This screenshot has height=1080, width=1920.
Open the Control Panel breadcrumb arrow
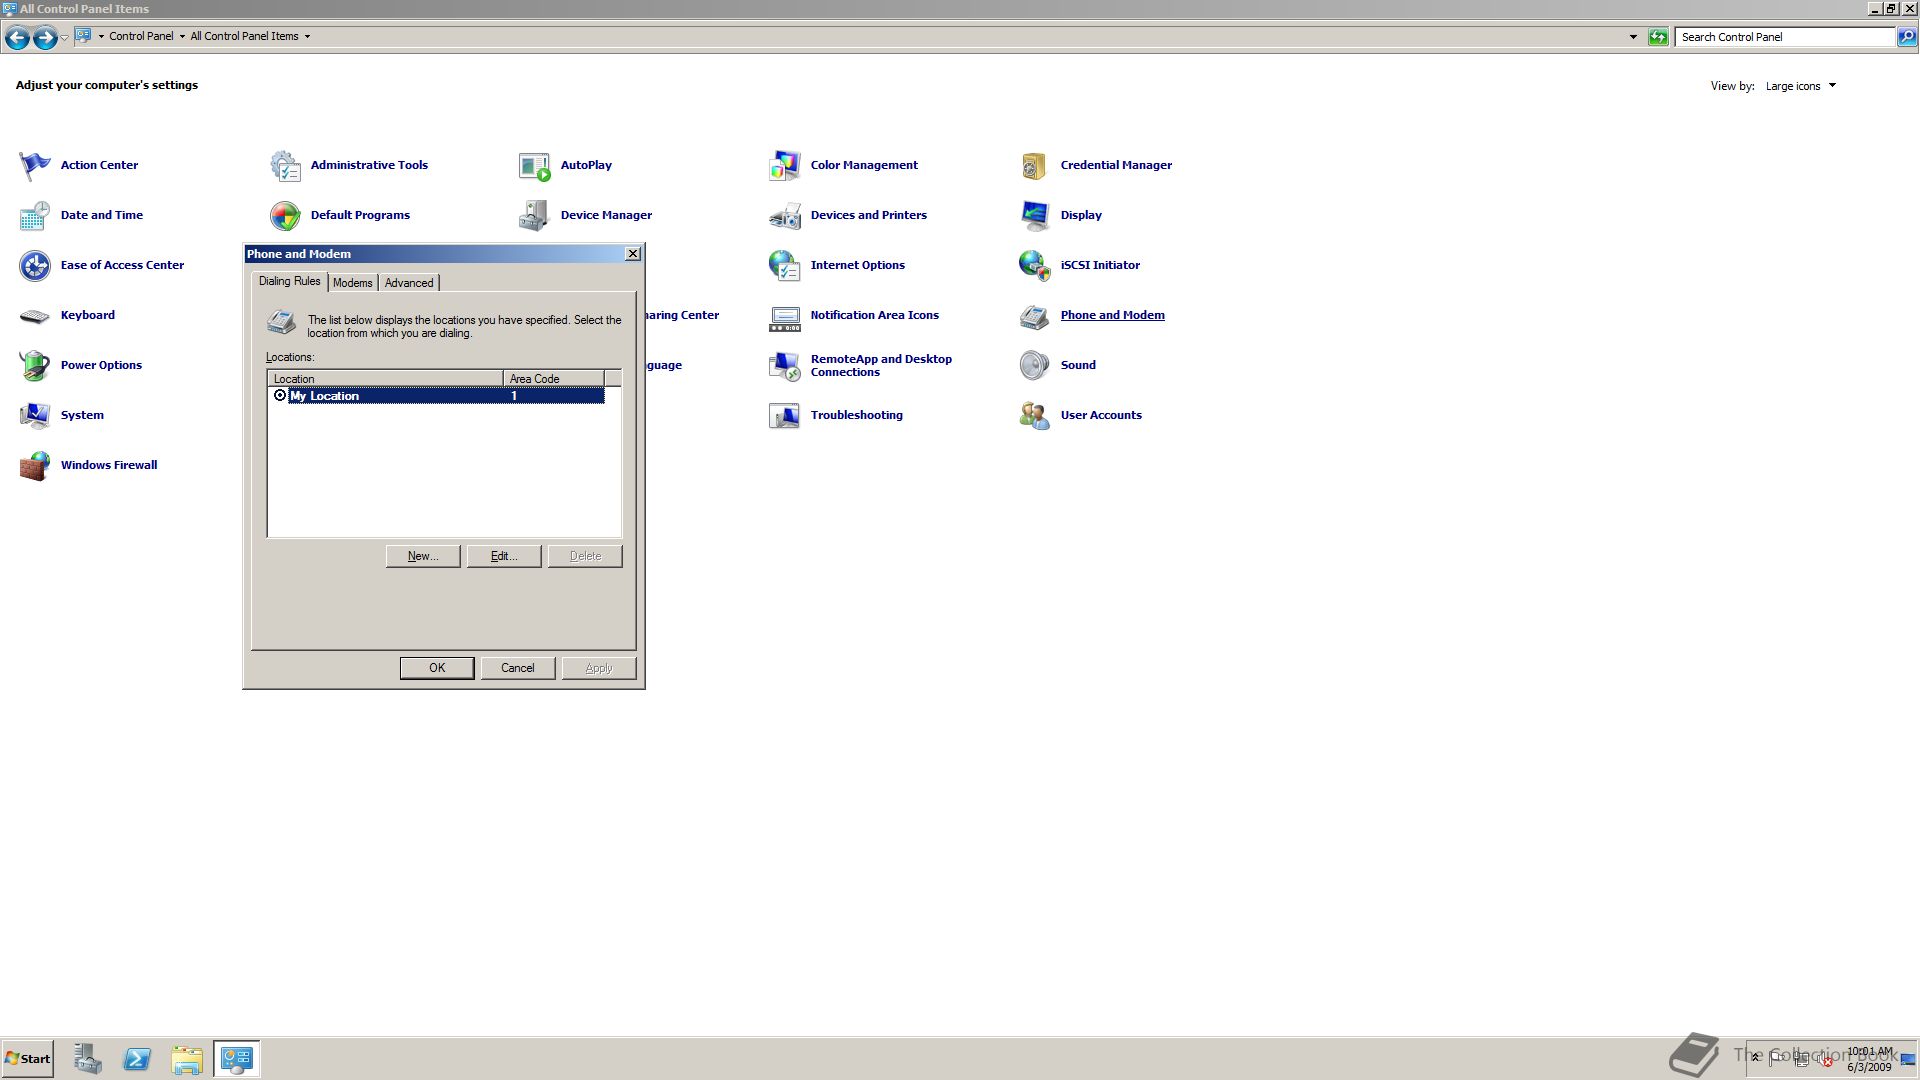(x=182, y=36)
